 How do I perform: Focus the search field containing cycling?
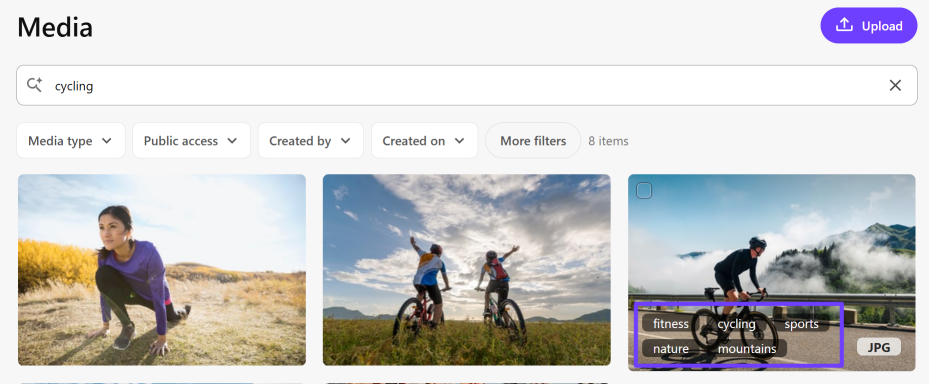pyautogui.click(x=466, y=85)
